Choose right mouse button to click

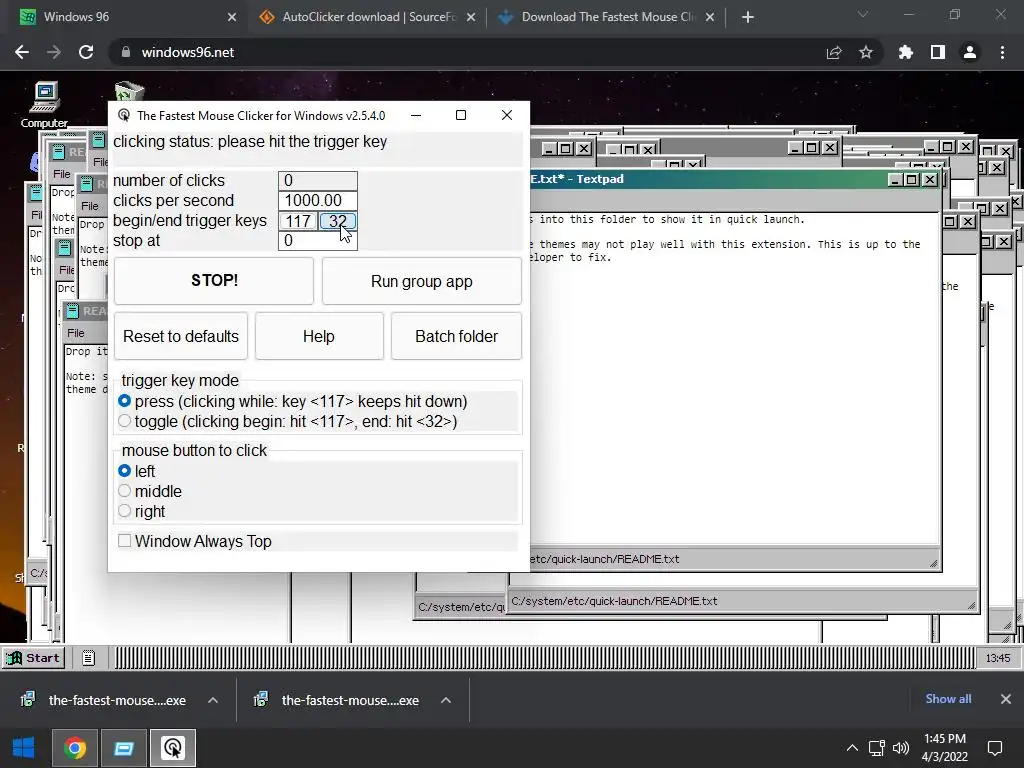click(125, 511)
